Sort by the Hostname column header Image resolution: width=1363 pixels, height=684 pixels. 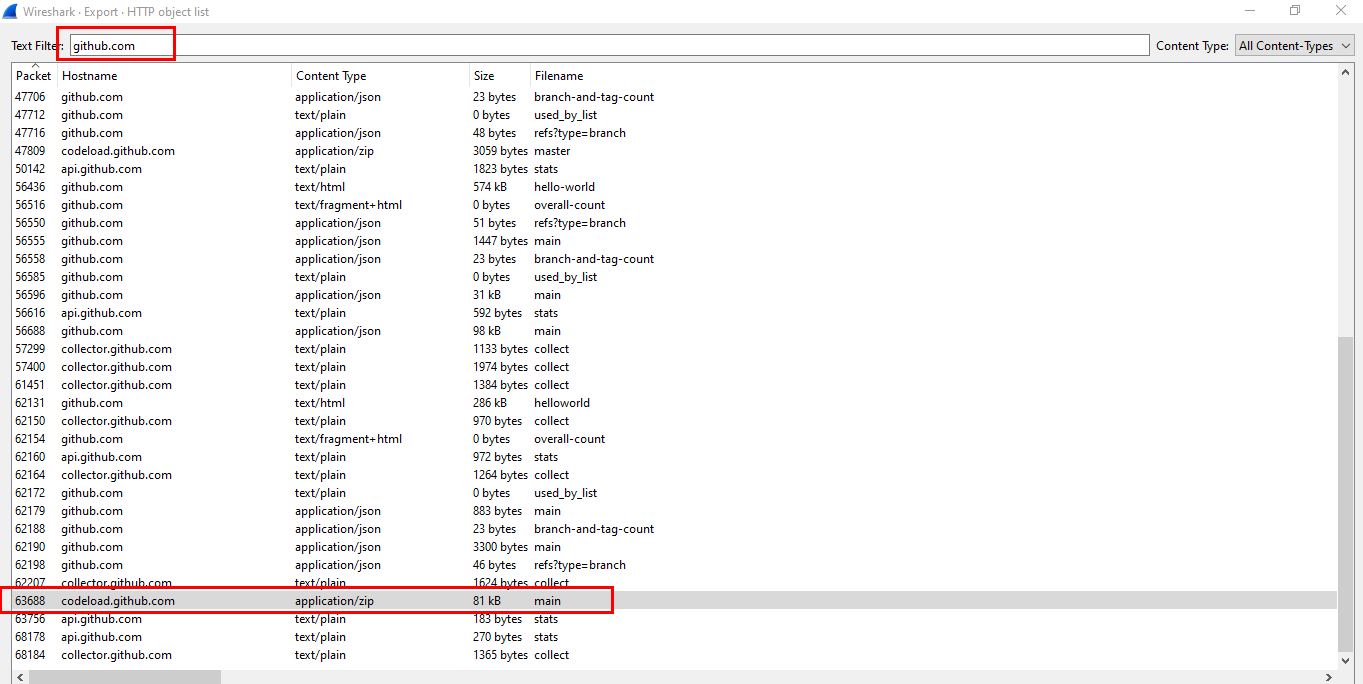pyautogui.click(x=174, y=76)
